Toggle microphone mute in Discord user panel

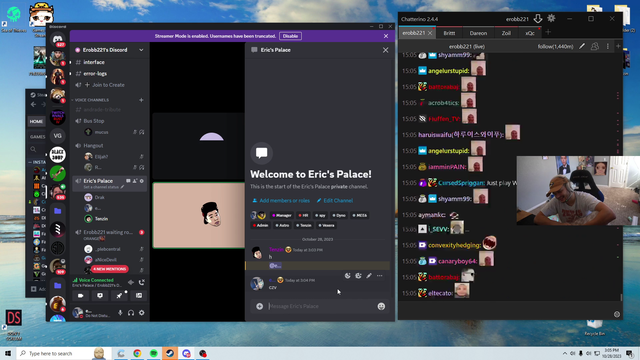point(120,313)
